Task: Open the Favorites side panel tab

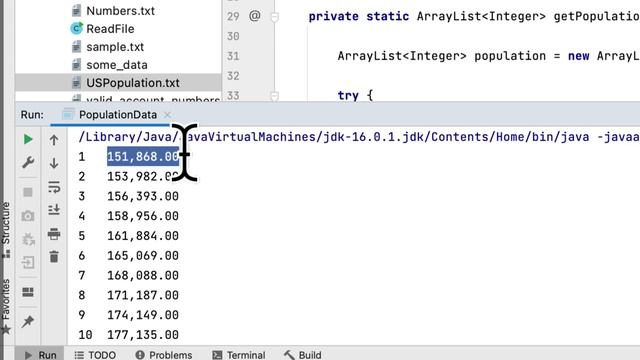Action: click(x=6, y=306)
